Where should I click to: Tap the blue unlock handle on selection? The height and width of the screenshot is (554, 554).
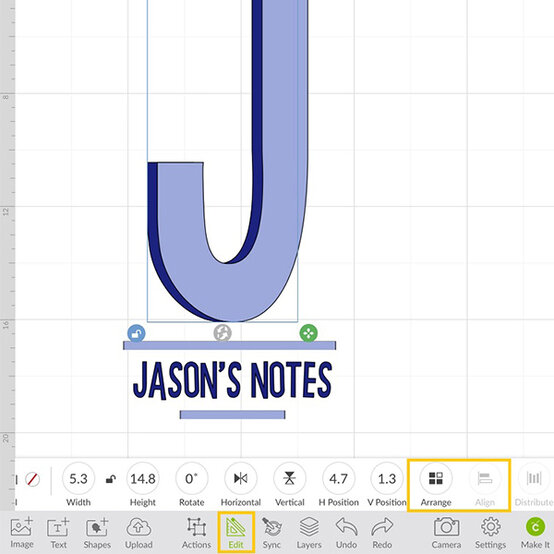point(136,333)
